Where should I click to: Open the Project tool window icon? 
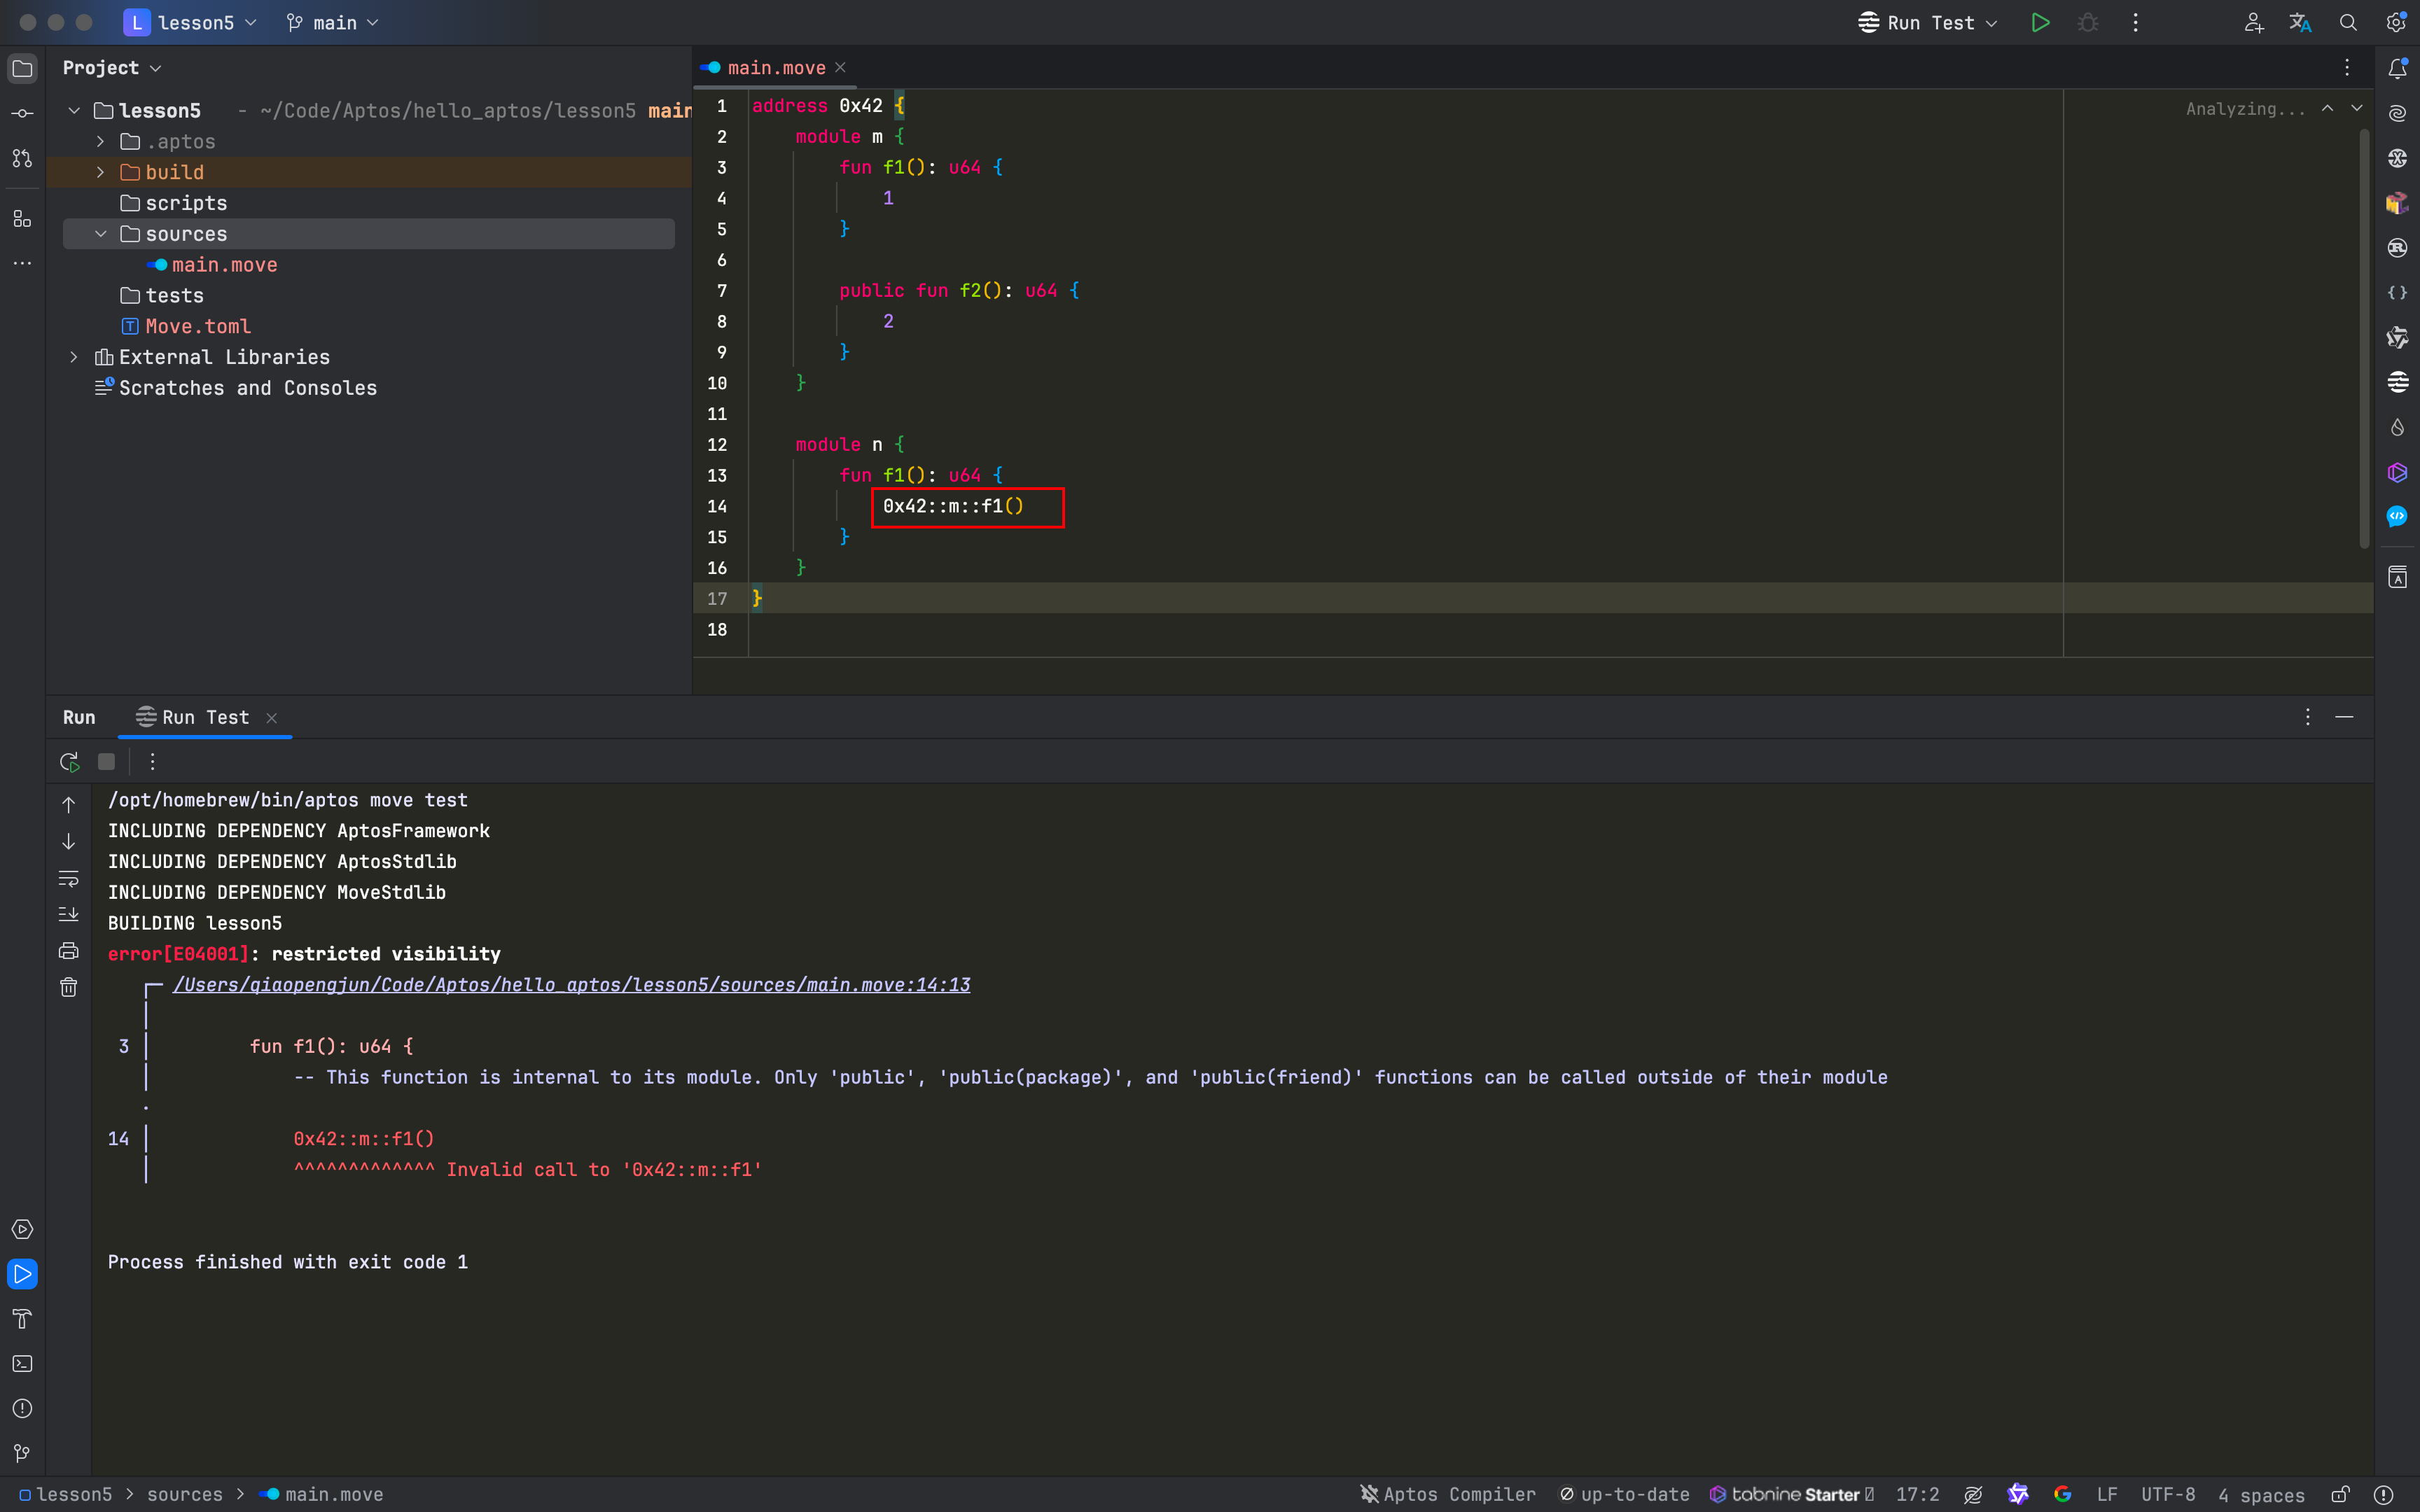(22, 68)
